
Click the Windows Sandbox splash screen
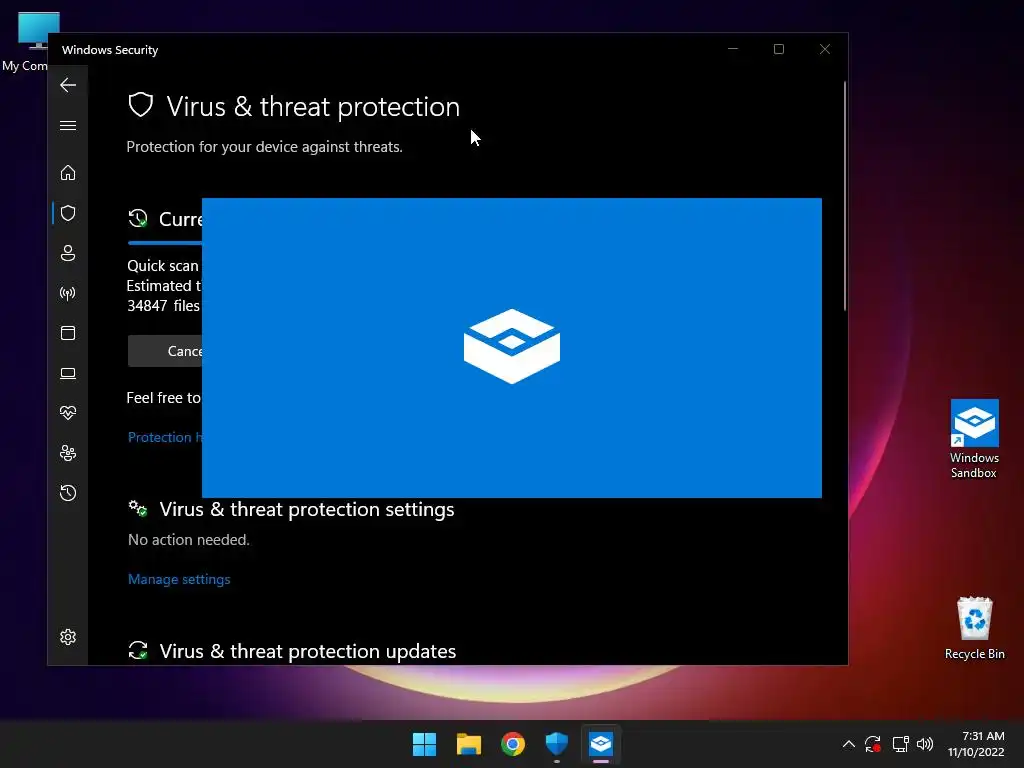(x=511, y=347)
